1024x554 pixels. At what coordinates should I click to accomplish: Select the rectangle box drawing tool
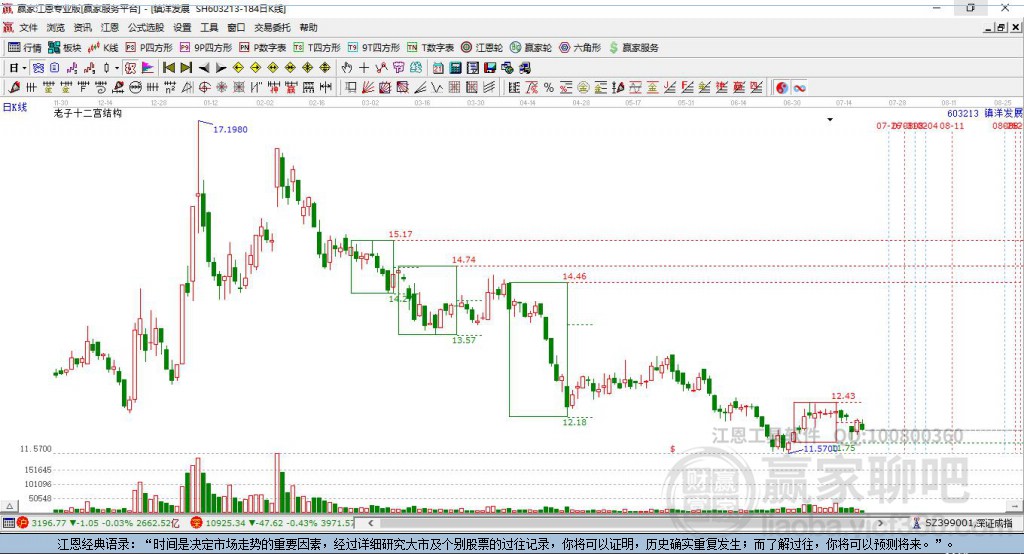click(x=351, y=88)
